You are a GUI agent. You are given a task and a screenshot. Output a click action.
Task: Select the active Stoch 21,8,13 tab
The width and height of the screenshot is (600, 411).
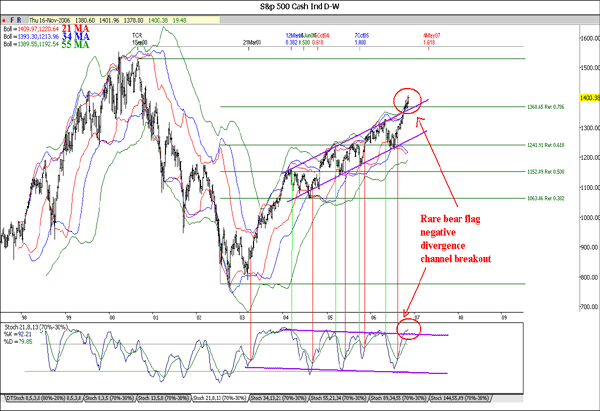[220, 398]
